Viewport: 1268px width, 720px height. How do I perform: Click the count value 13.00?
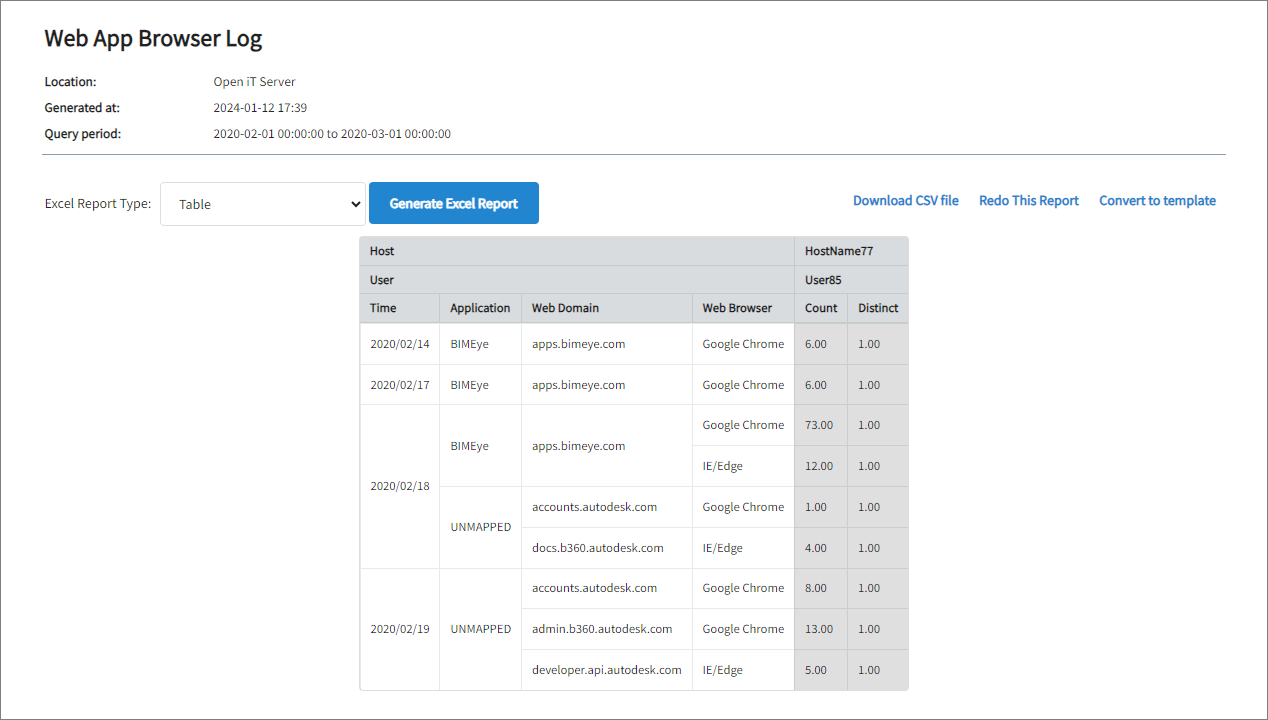pyautogui.click(x=820, y=629)
